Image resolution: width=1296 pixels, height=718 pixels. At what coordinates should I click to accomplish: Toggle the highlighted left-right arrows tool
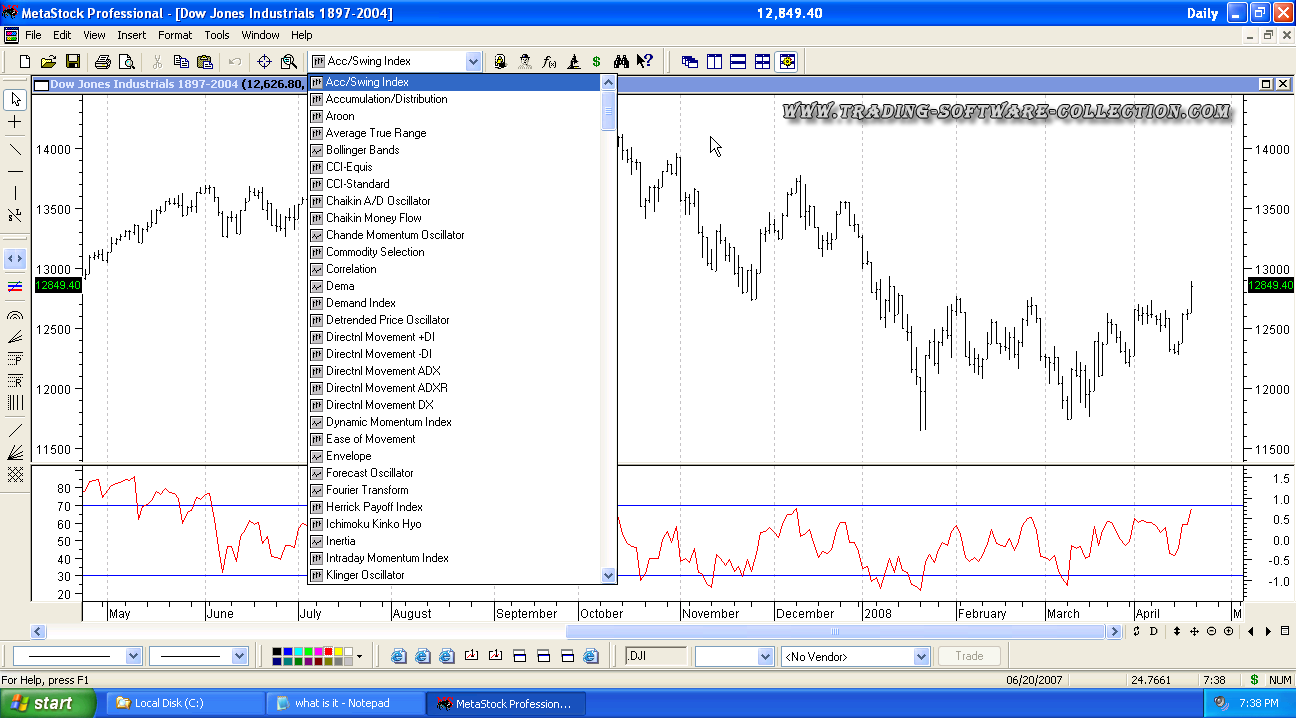(x=15, y=259)
